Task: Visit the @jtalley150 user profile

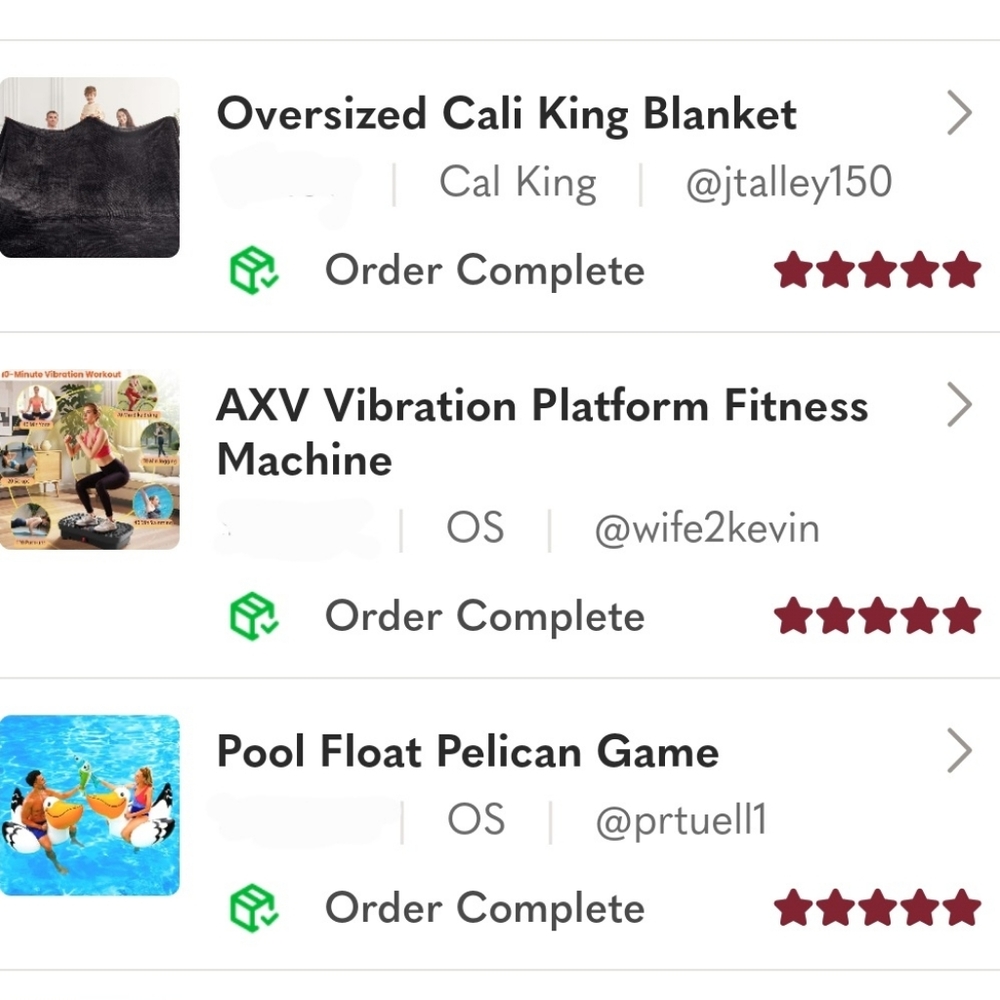Action: tap(788, 183)
